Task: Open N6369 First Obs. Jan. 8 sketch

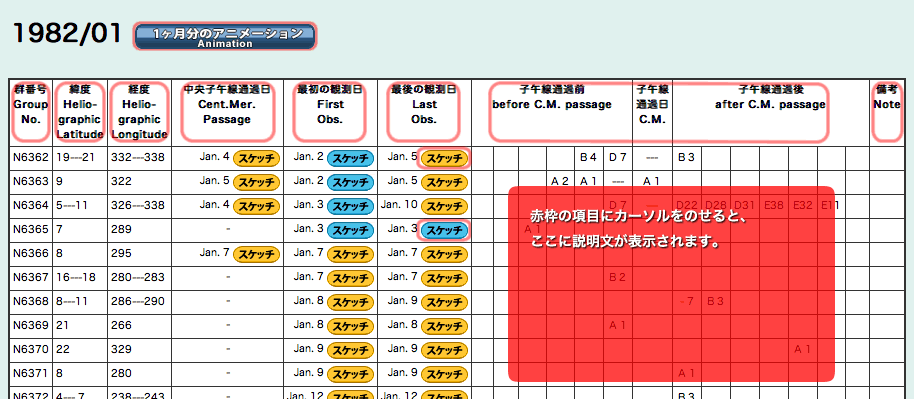Action: pyautogui.click(x=350, y=326)
